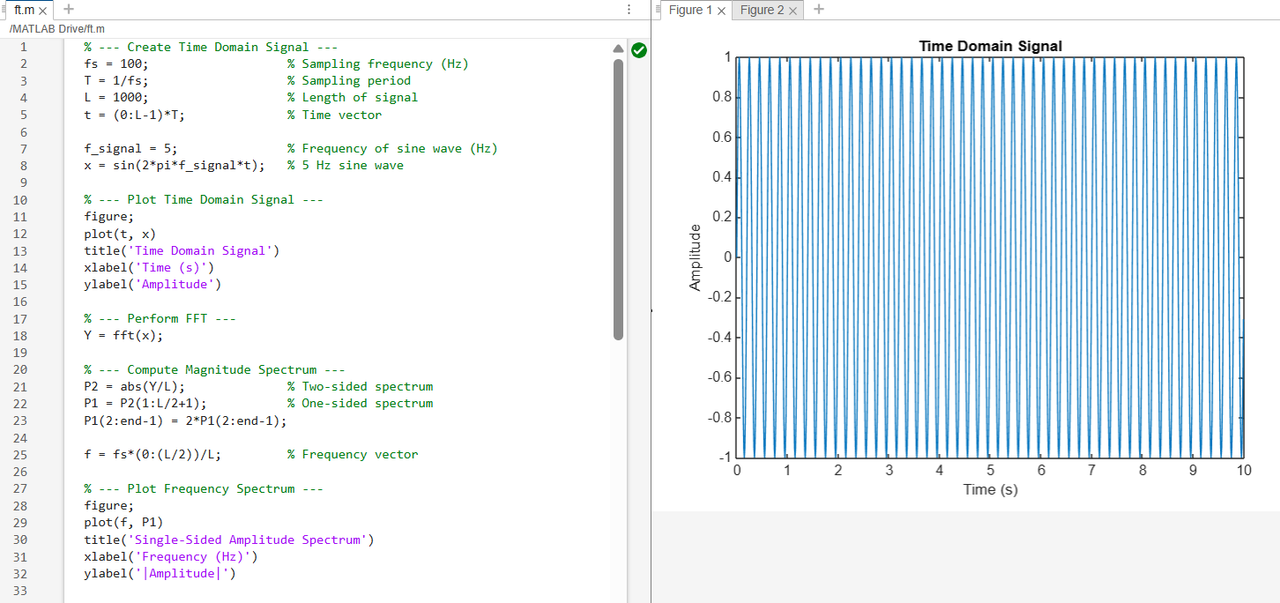1280x603 pixels.
Task: Click the x-axis tick label 10
Action: pos(1243,470)
